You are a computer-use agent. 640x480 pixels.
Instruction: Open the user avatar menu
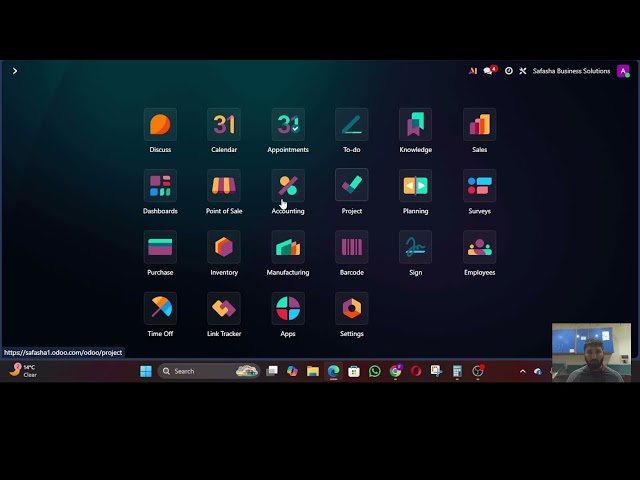coord(623,71)
